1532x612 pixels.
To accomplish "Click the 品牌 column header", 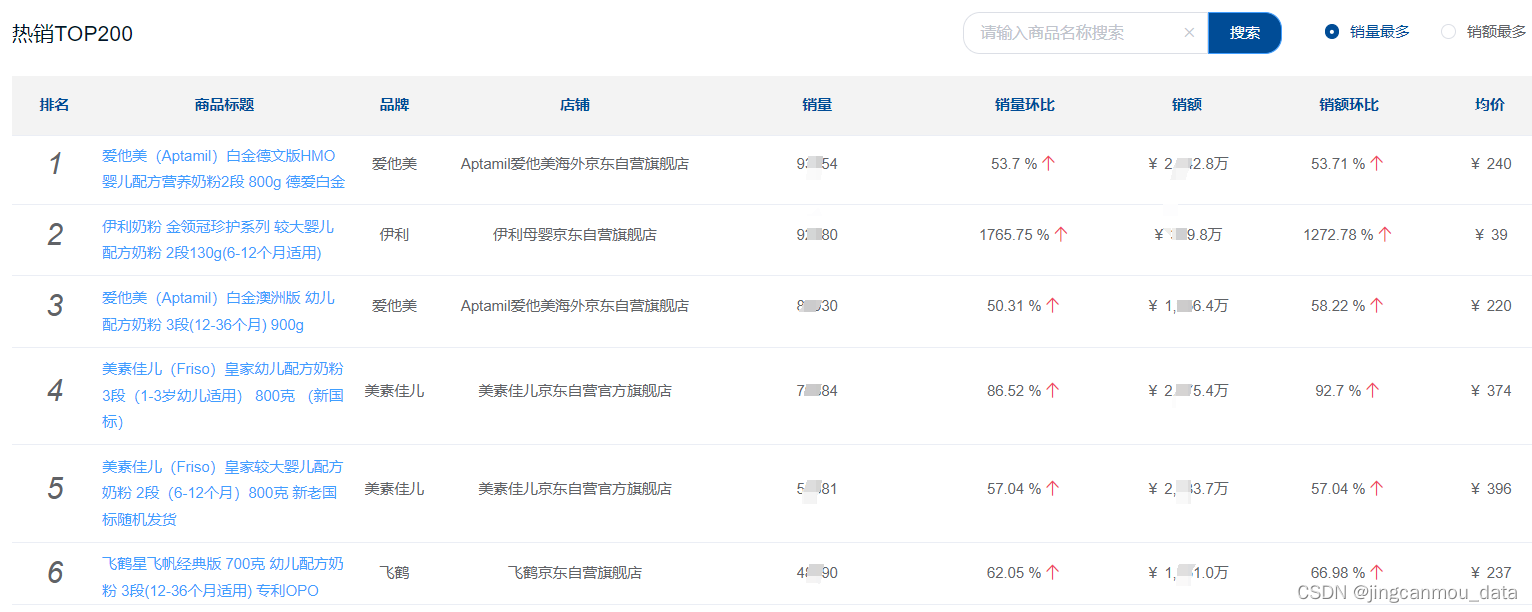I will coord(394,105).
